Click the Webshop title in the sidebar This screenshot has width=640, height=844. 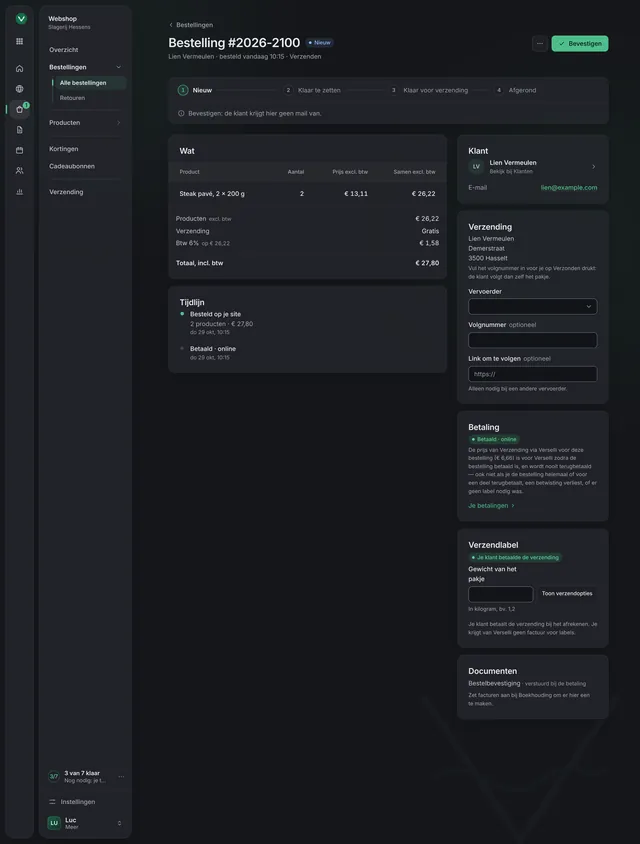point(62,18)
